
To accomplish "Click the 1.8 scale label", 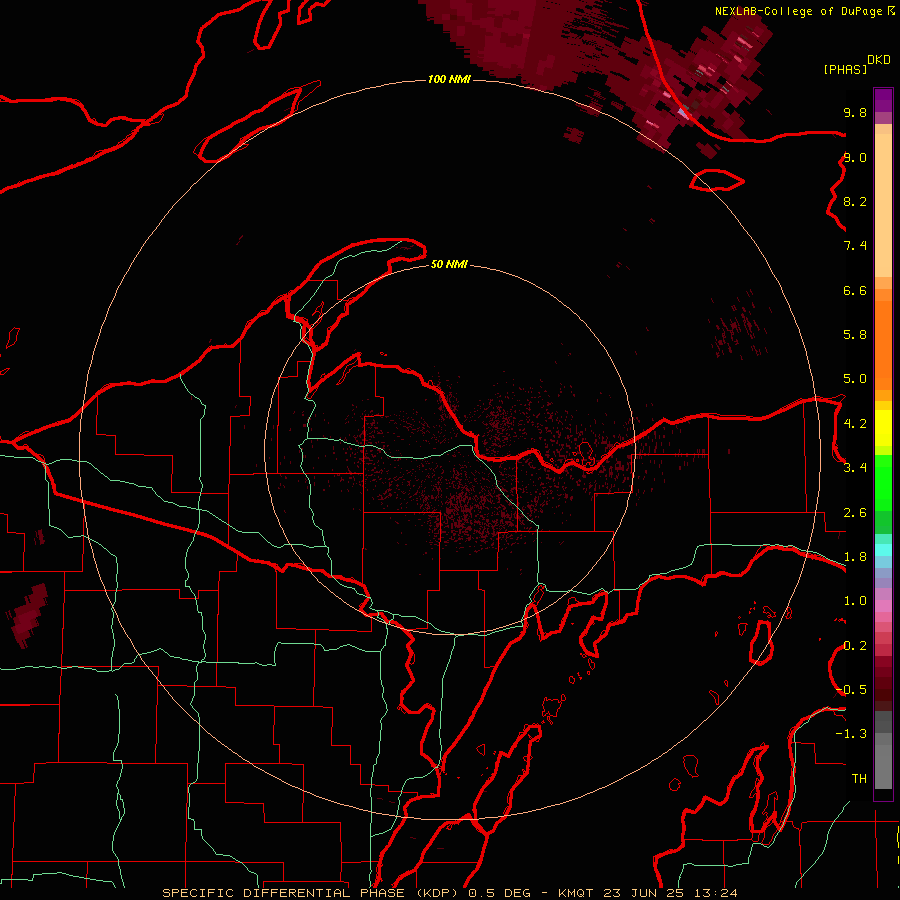I will pyautogui.click(x=855, y=557).
